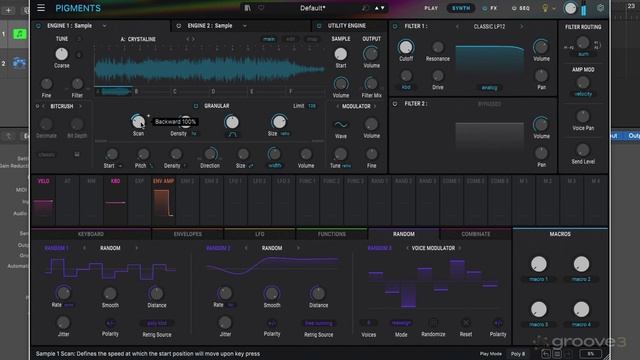Open the Pigments hamburger main menu
The width and height of the screenshot is (640, 360).
41,8
